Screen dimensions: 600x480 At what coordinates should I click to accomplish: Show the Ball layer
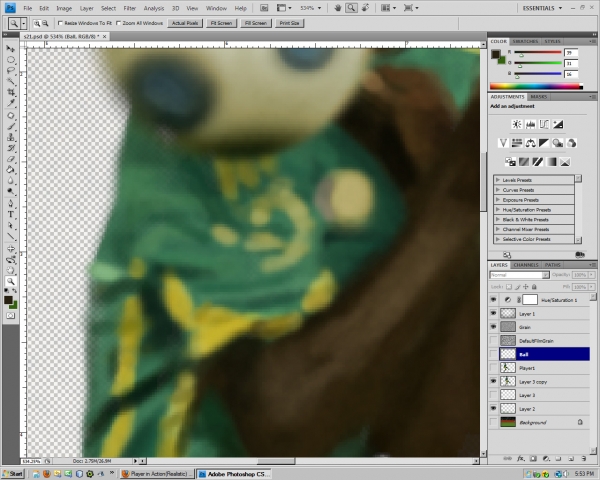pos(493,354)
